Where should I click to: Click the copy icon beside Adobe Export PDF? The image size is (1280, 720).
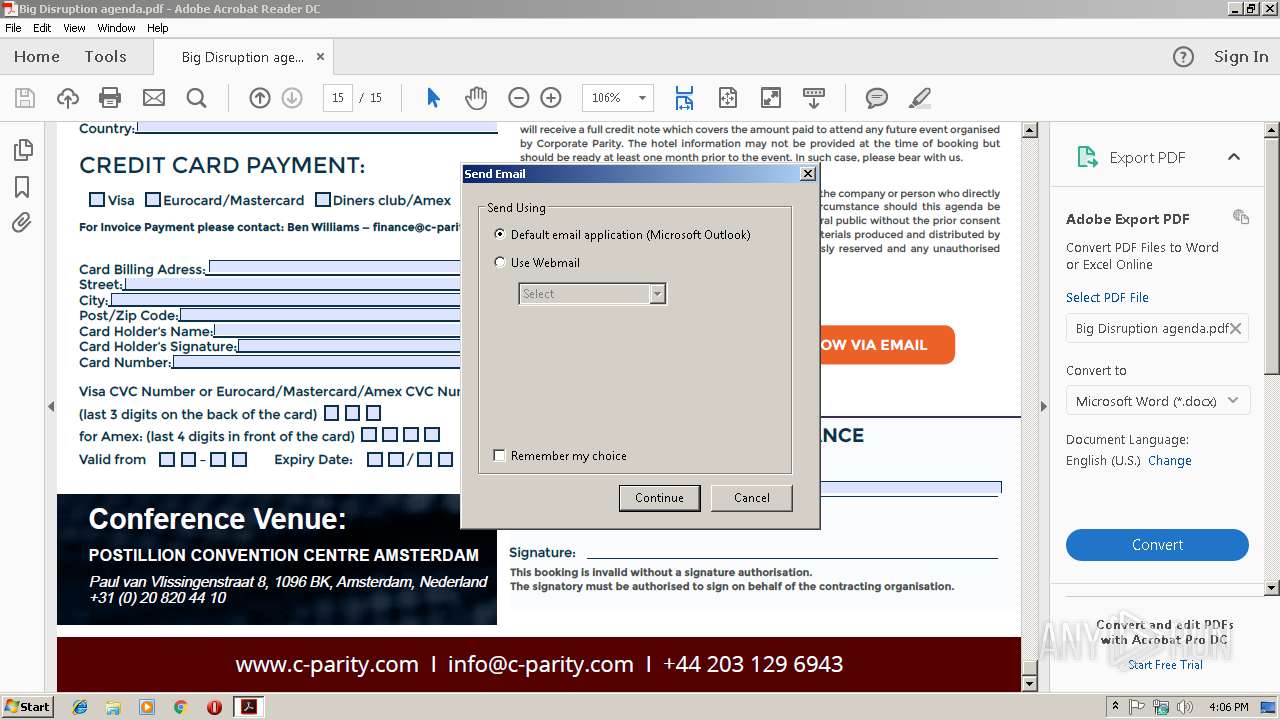1241,217
